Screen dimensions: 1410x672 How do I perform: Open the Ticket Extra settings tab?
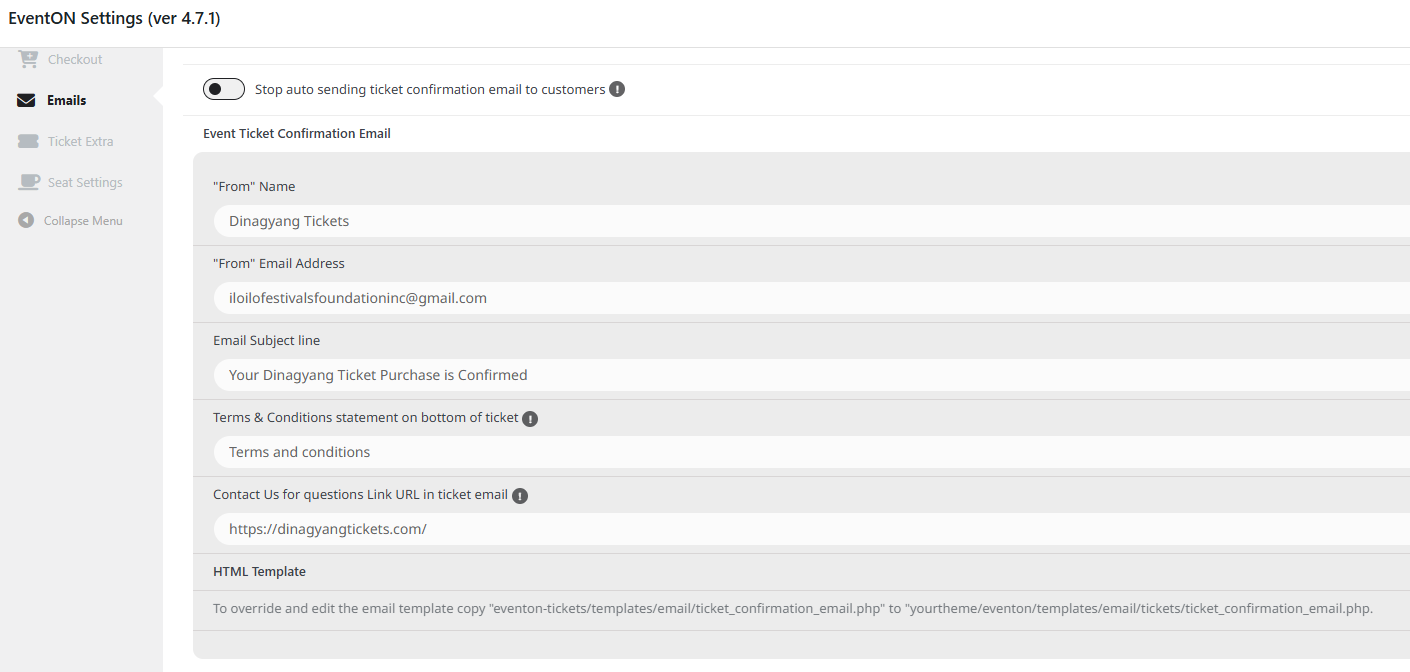click(x=80, y=141)
